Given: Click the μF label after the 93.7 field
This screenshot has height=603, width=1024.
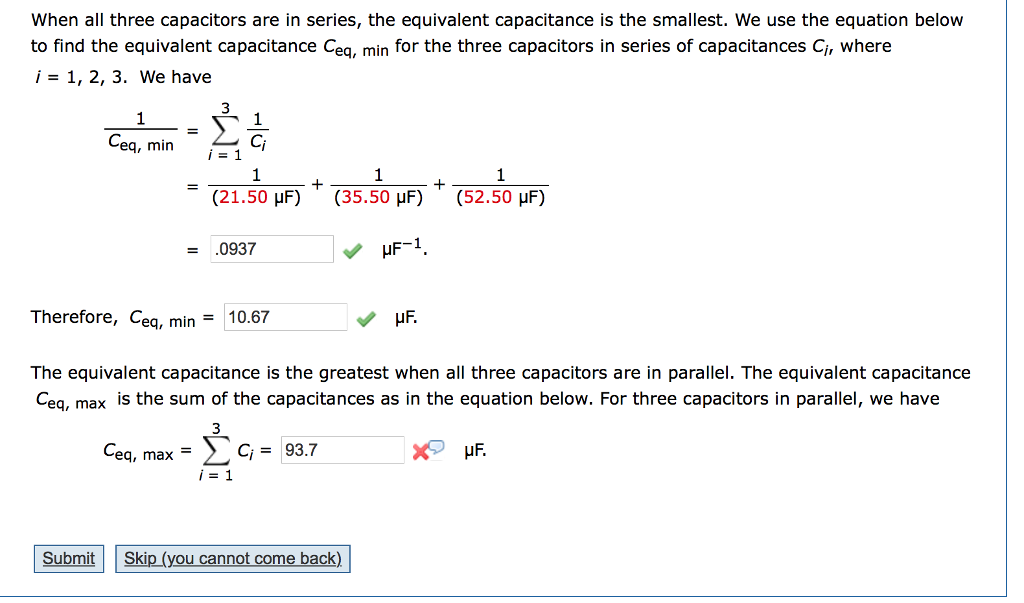Looking at the screenshot, I should pyautogui.click(x=475, y=450).
